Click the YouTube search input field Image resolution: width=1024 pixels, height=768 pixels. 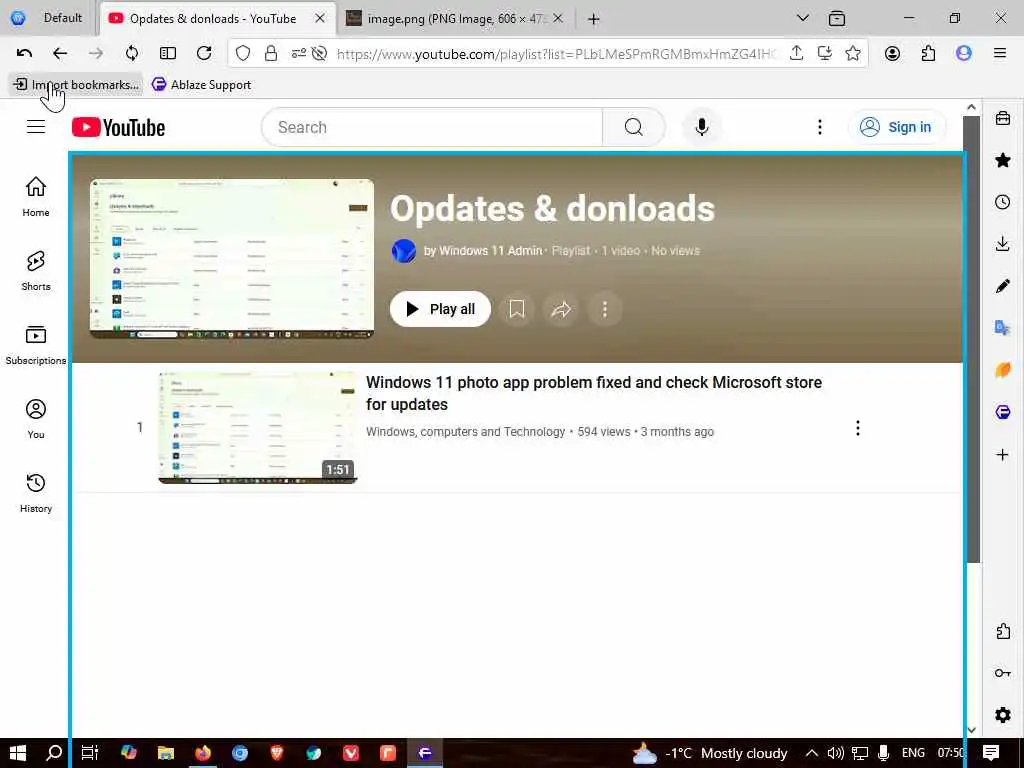[431, 127]
